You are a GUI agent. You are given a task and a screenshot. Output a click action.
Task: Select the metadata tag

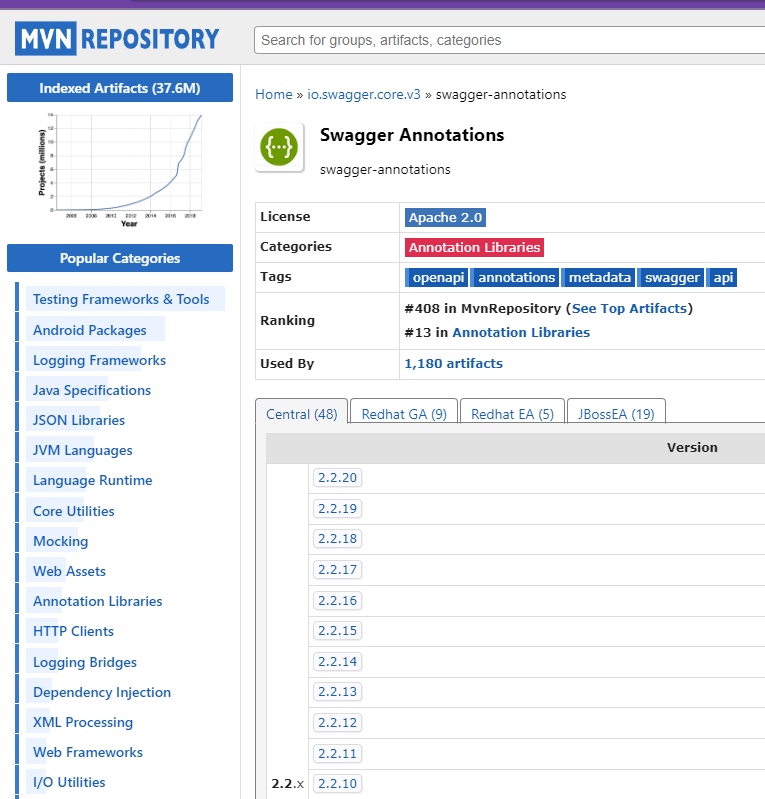point(599,277)
